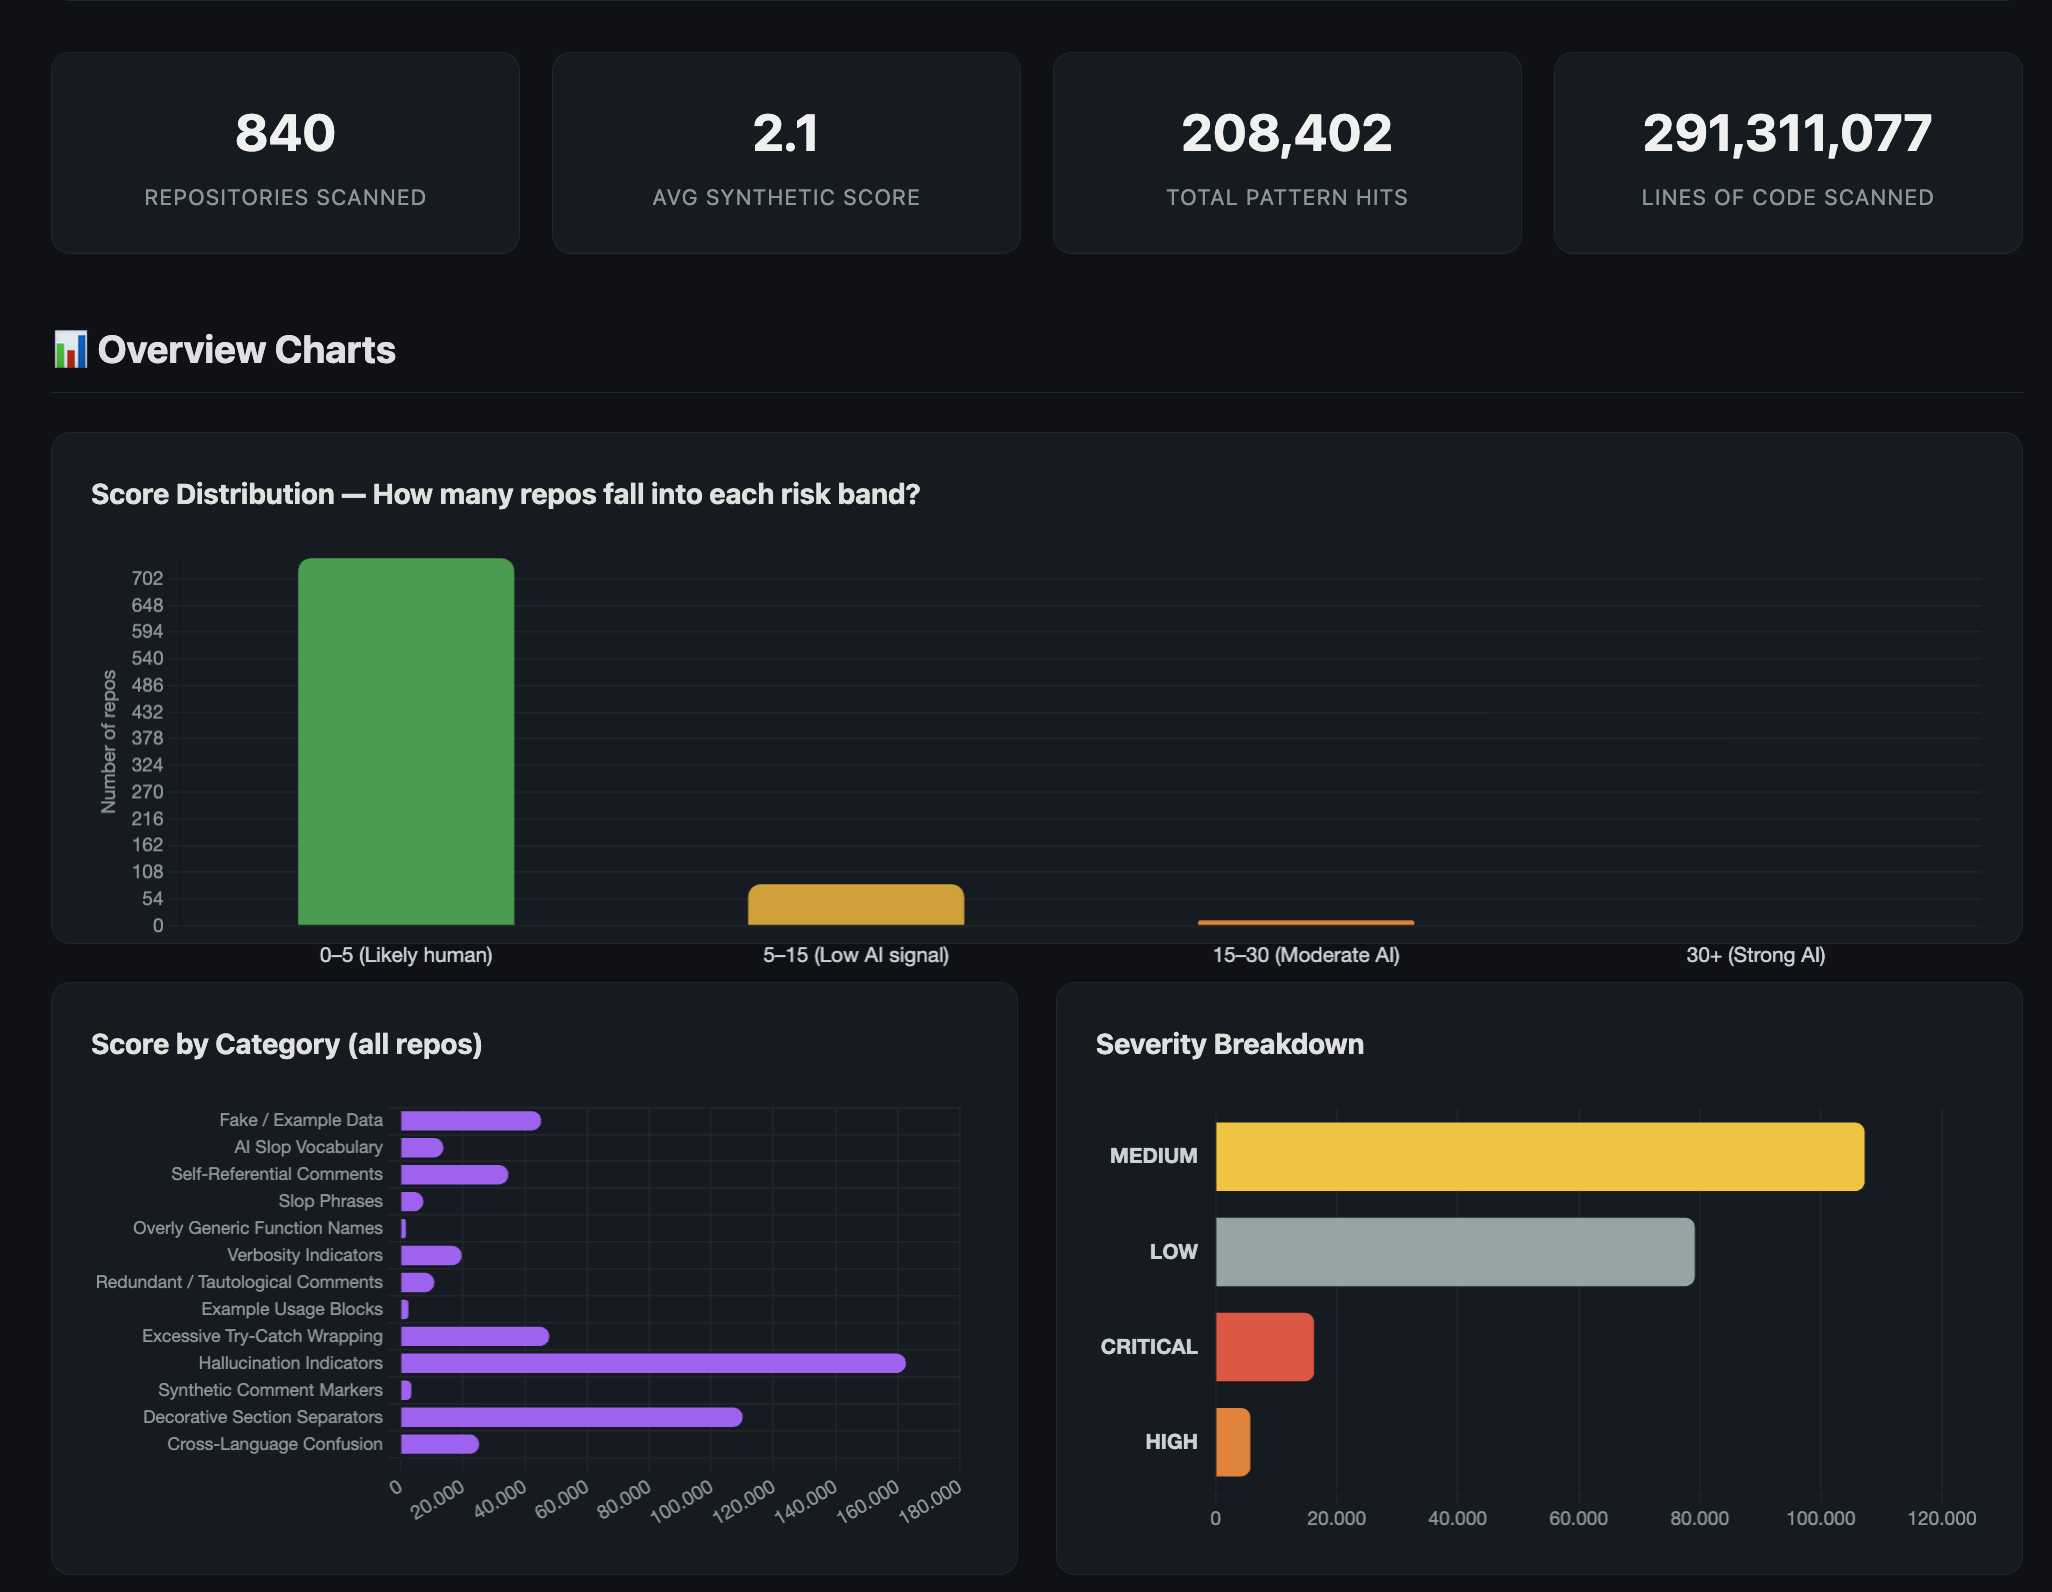Click the Slop Phrases bar
Screen dimensions: 2052x1592
pos(412,1202)
